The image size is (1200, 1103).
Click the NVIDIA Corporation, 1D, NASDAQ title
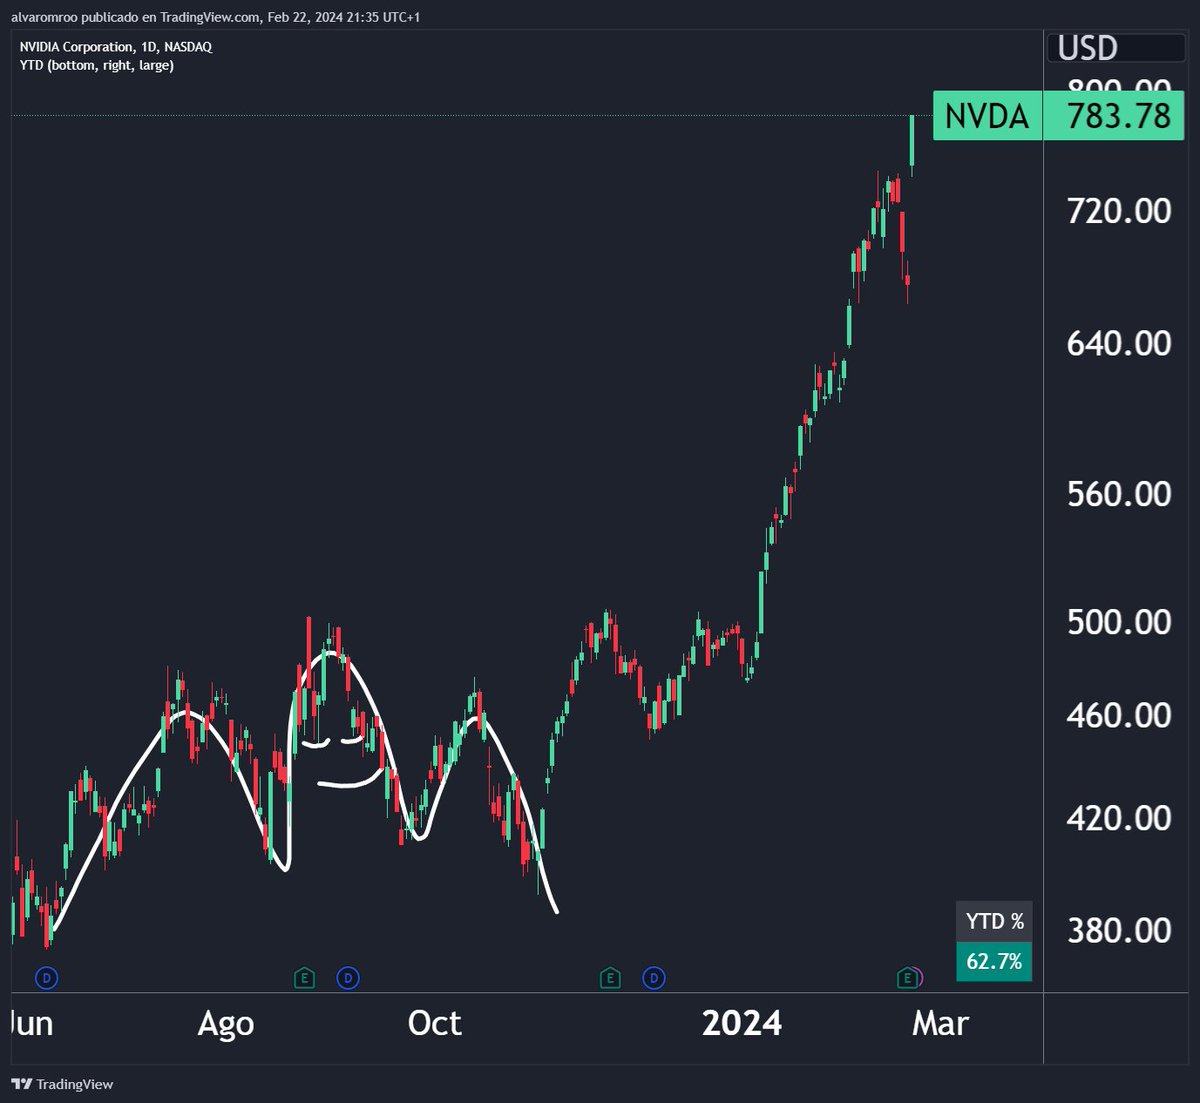(x=116, y=47)
